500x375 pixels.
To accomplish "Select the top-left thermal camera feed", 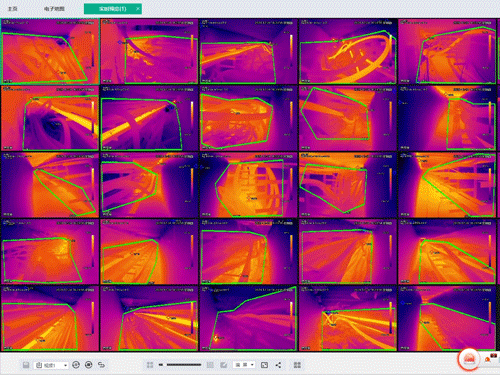I will point(50,51).
